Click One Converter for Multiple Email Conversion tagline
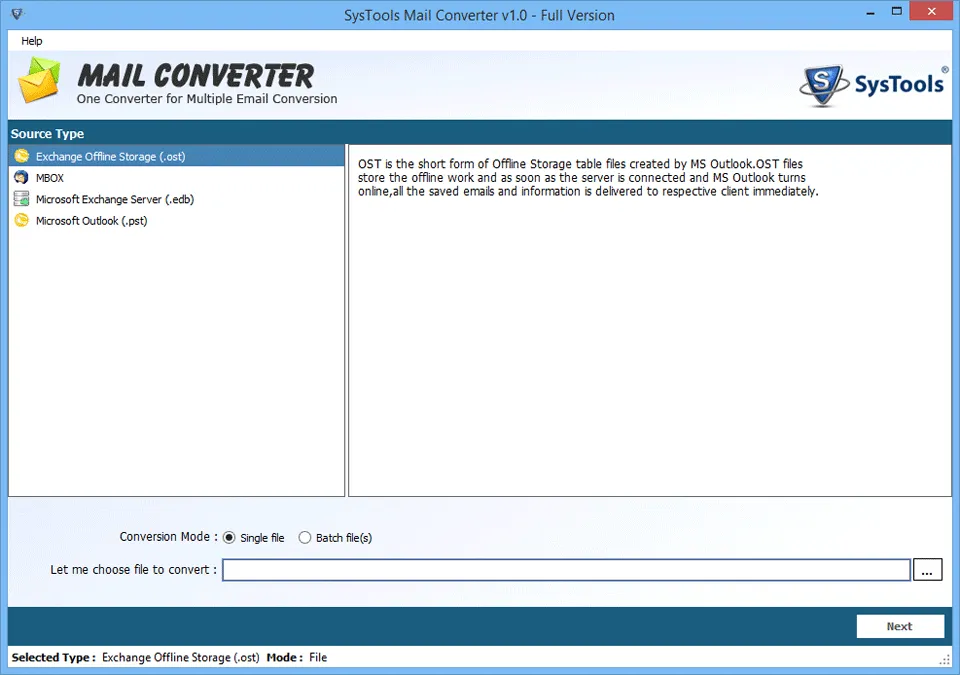The height and width of the screenshot is (675, 960). click(x=207, y=99)
